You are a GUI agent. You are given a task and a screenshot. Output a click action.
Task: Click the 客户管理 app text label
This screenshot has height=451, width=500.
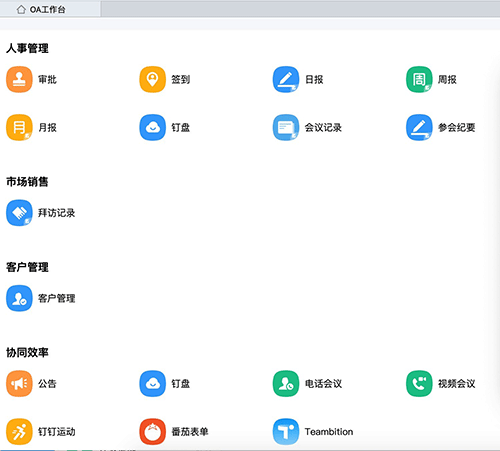point(56,298)
